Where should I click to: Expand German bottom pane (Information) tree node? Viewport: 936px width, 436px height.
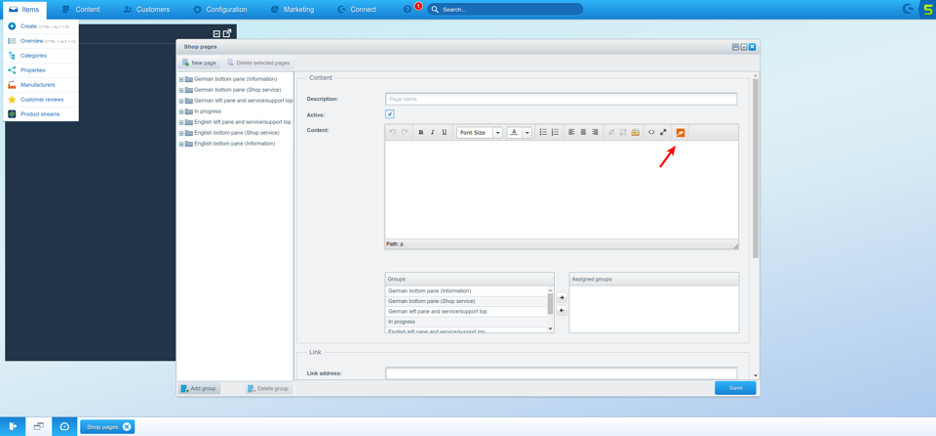tap(181, 79)
